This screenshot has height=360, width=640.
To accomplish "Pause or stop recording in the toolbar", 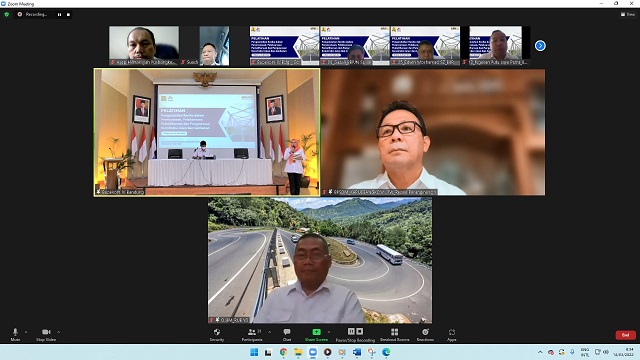I will tap(355, 335).
